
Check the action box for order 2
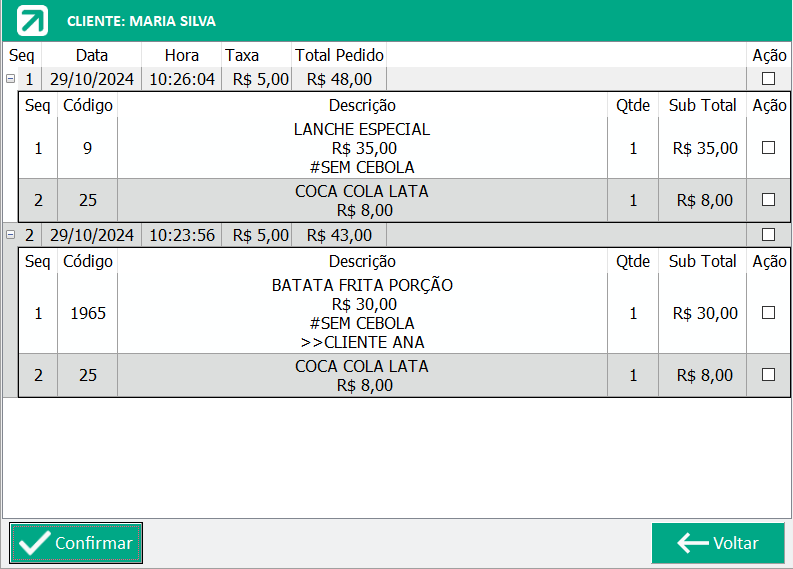[x=768, y=235]
